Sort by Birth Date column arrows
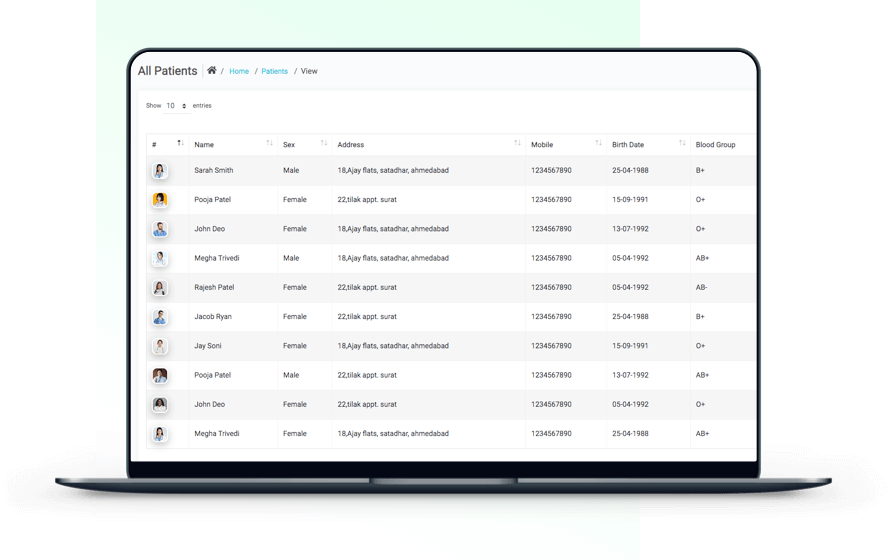Viewport: 895px width, 560px height. (682, 144)
